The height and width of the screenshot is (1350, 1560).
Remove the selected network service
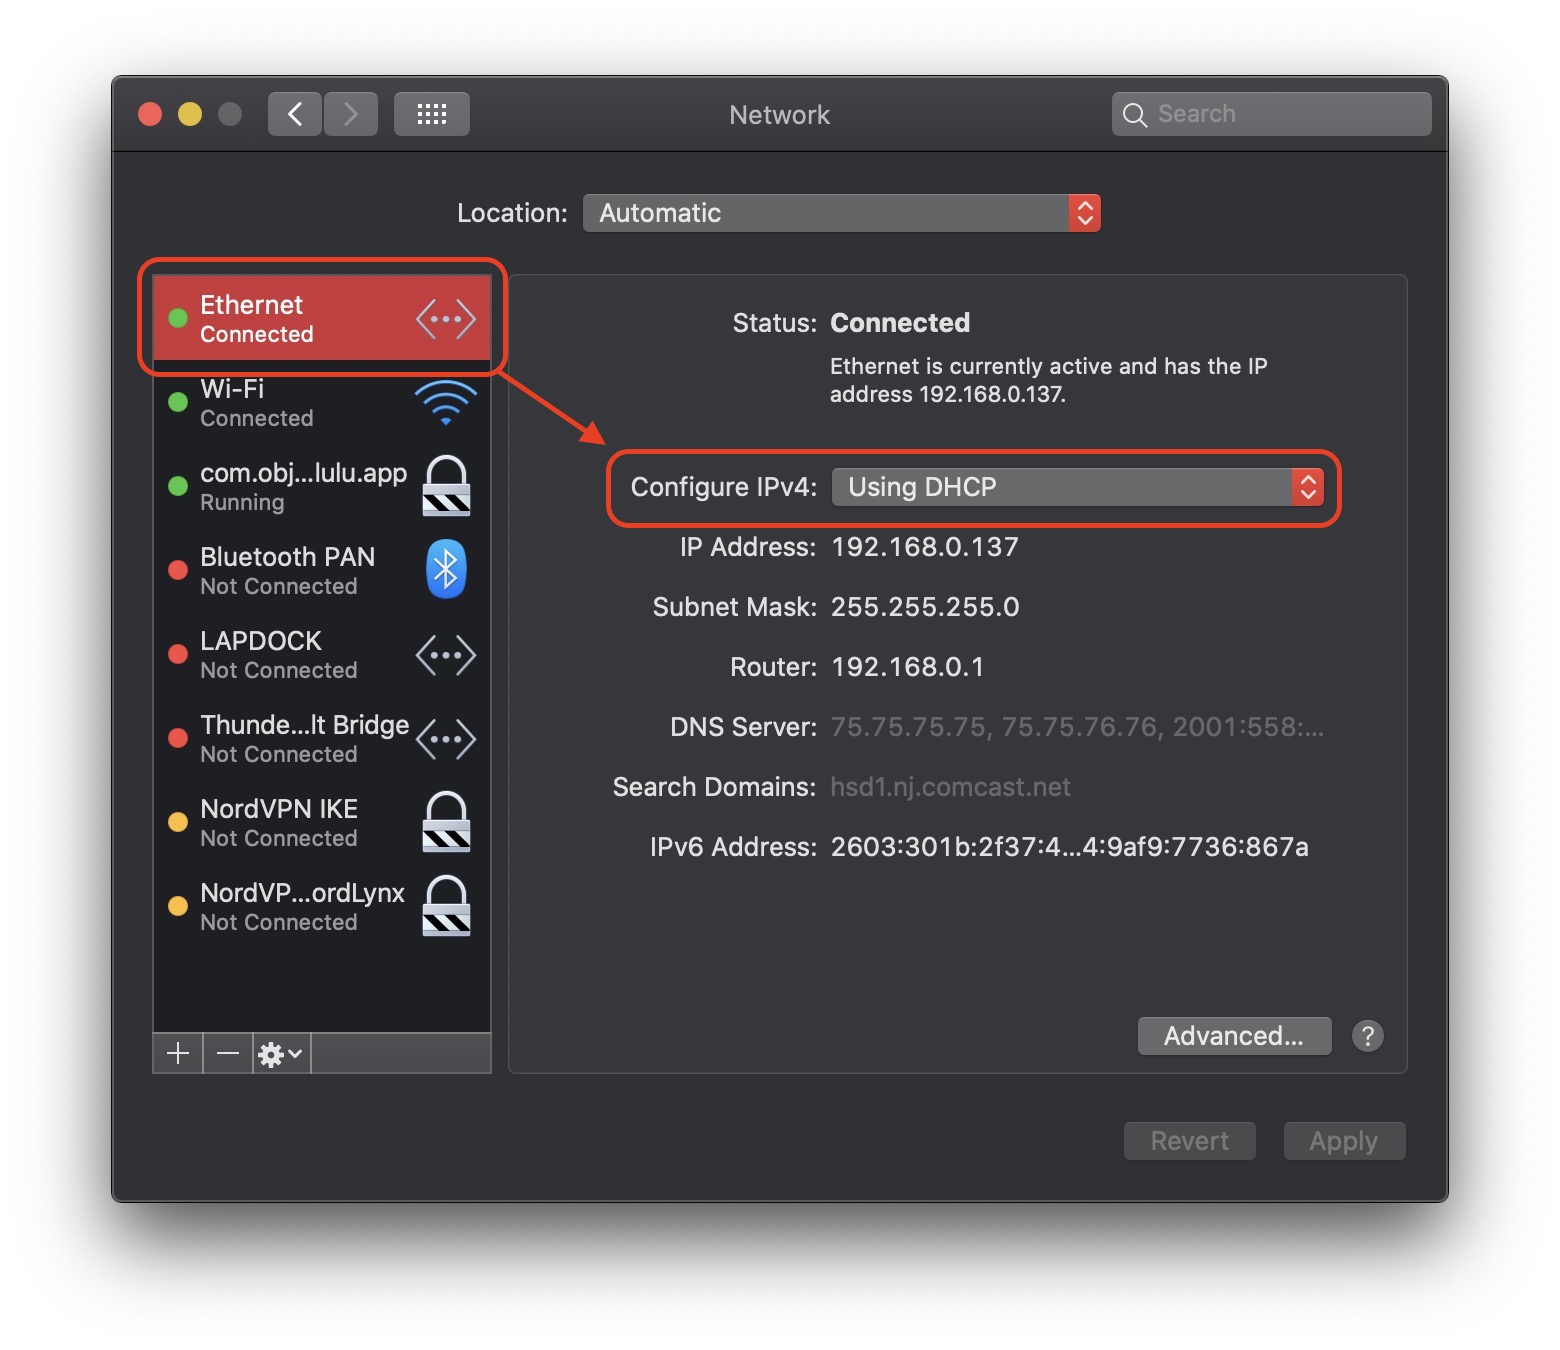(x=228, y=1053)
